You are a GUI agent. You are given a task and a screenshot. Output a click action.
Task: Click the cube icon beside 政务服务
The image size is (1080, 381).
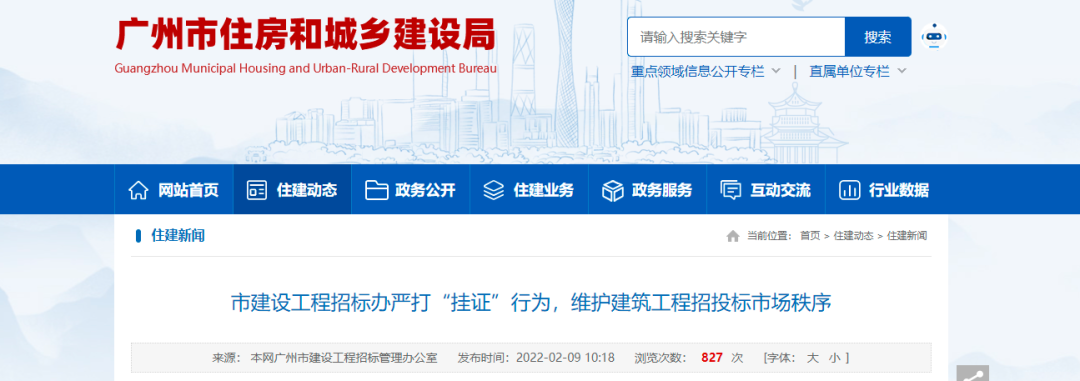click(612, 190)
